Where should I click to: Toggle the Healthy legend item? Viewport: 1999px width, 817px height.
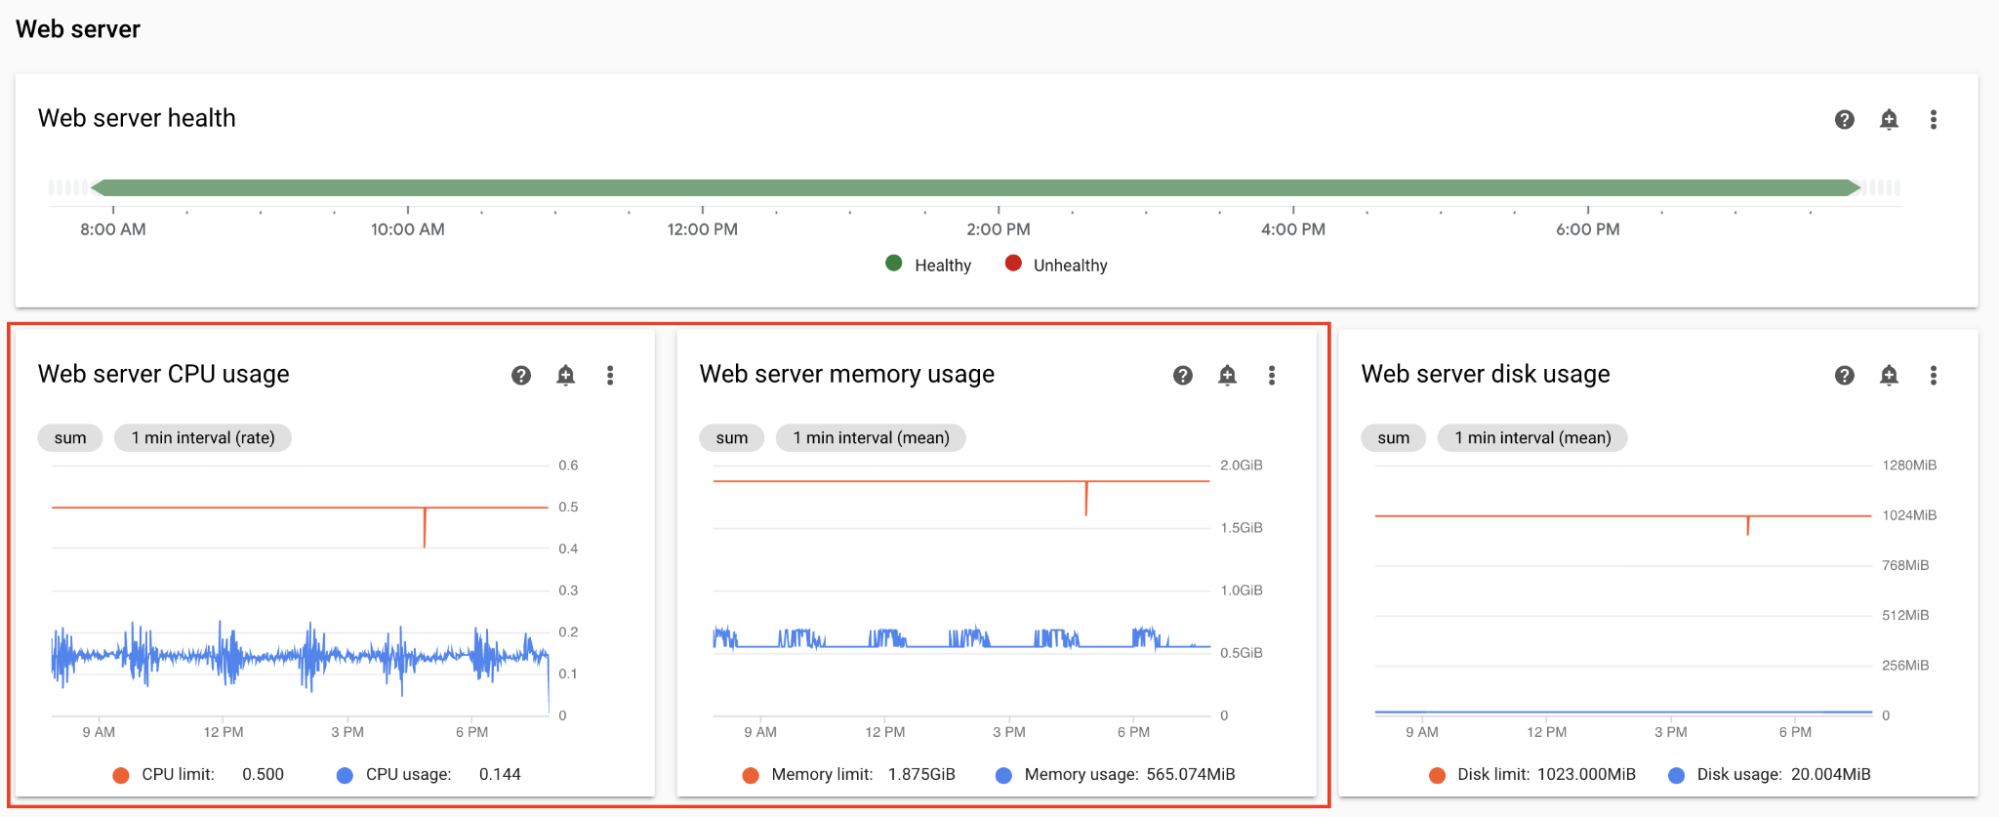click(929, 265)
